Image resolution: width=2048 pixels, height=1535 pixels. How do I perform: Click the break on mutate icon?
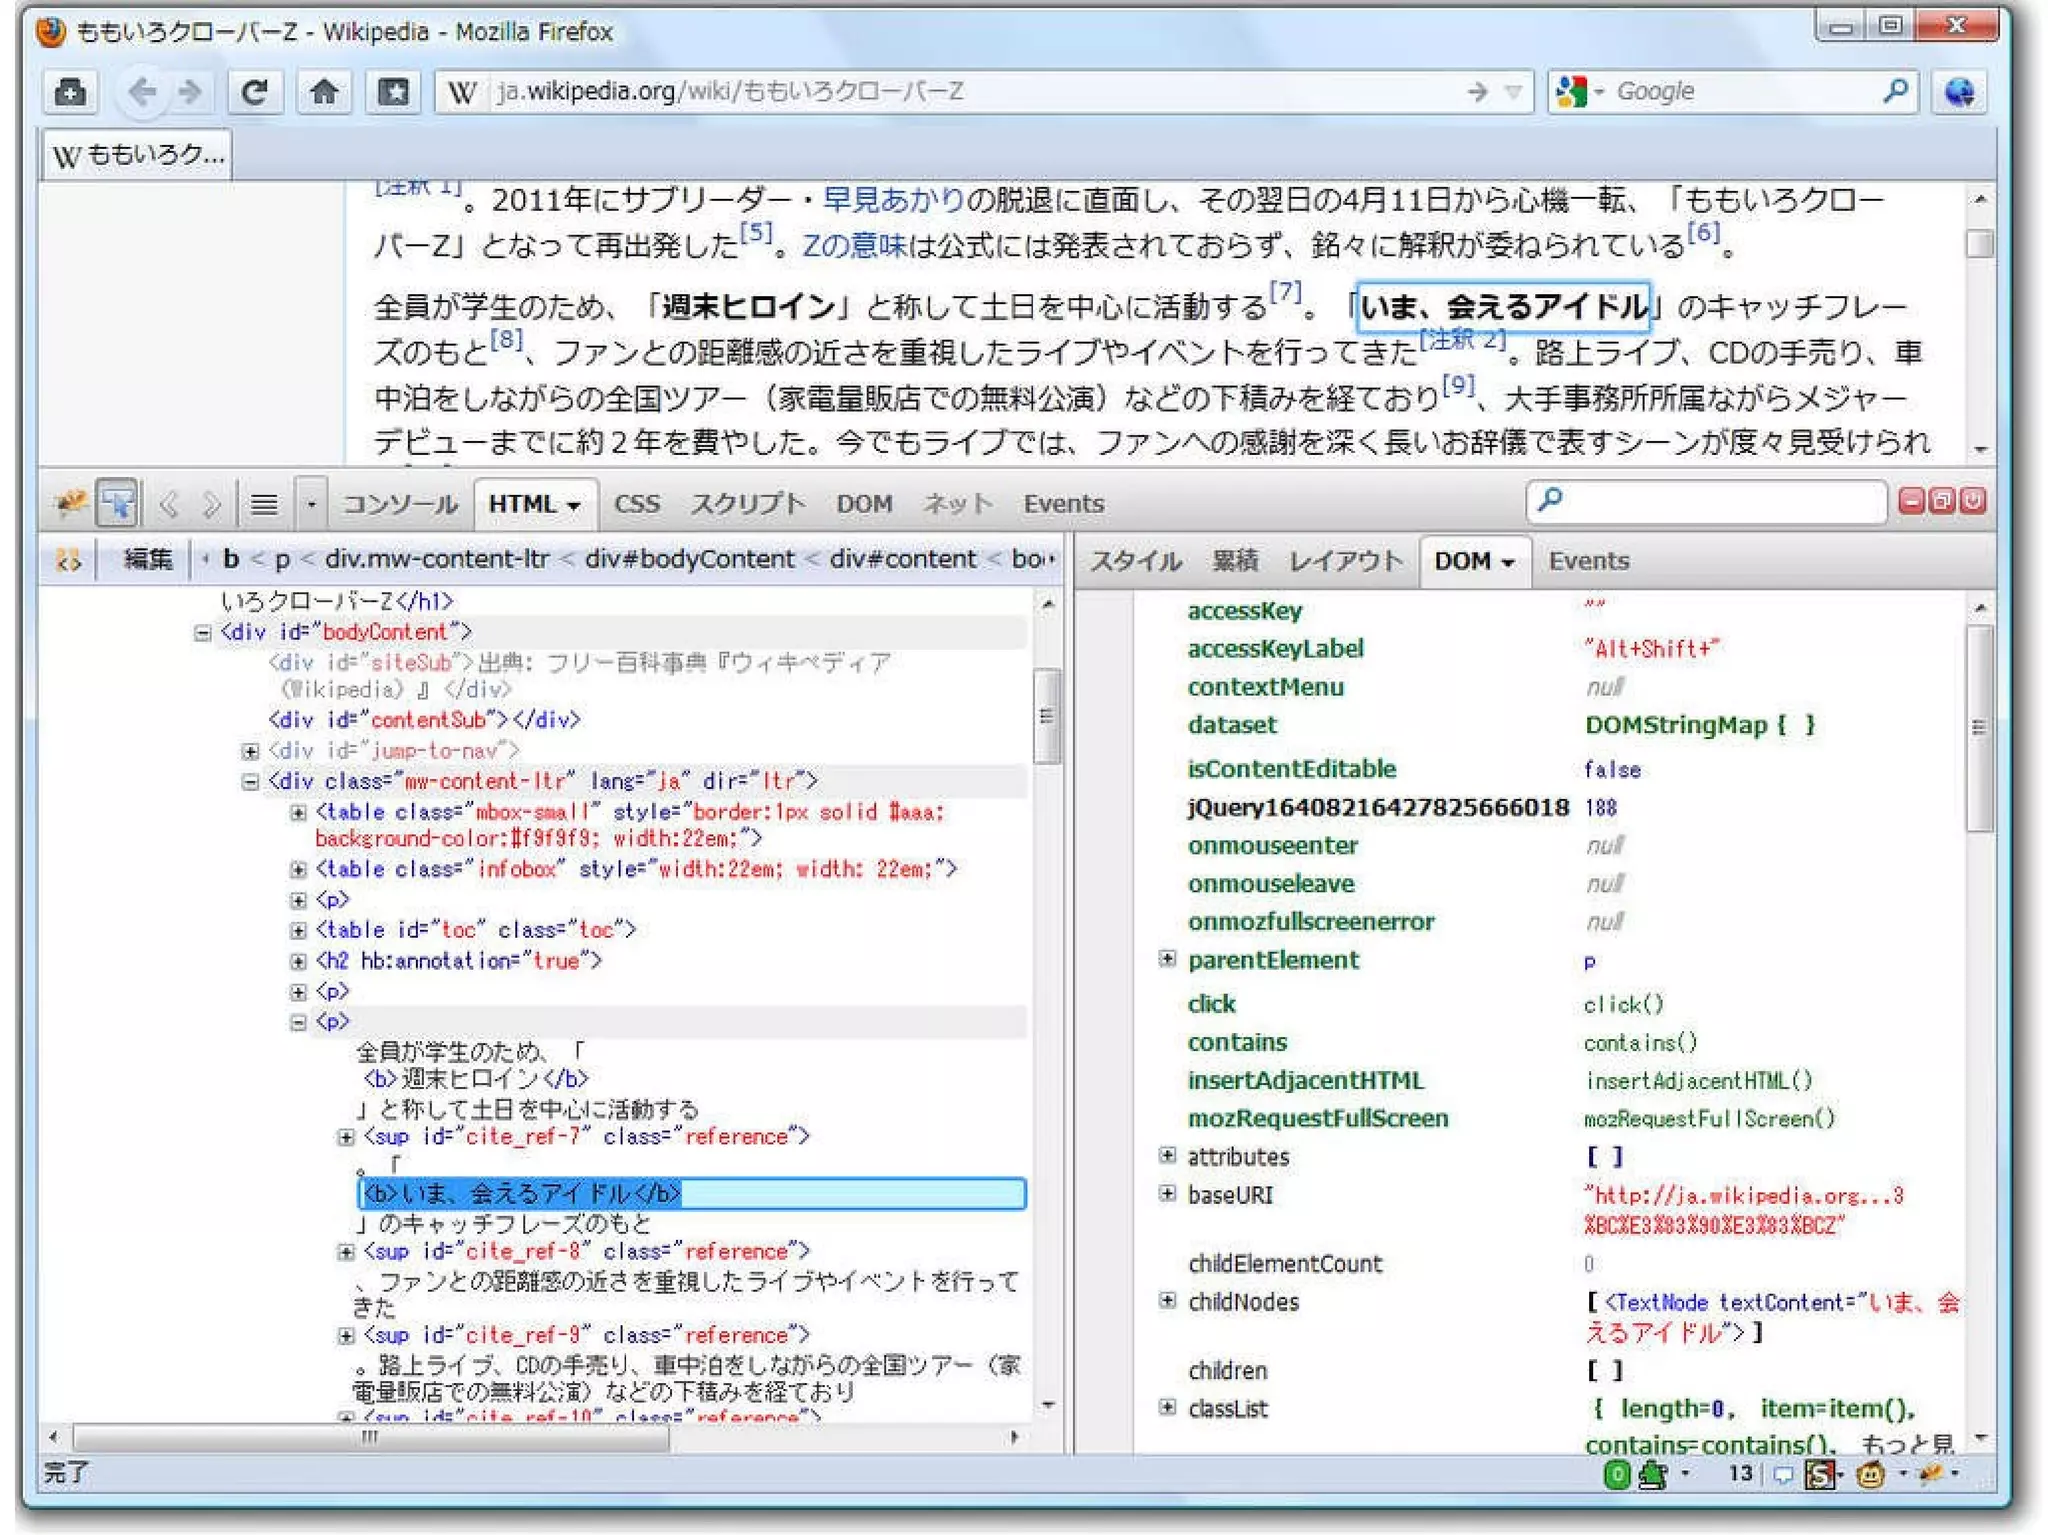[68, 560]
